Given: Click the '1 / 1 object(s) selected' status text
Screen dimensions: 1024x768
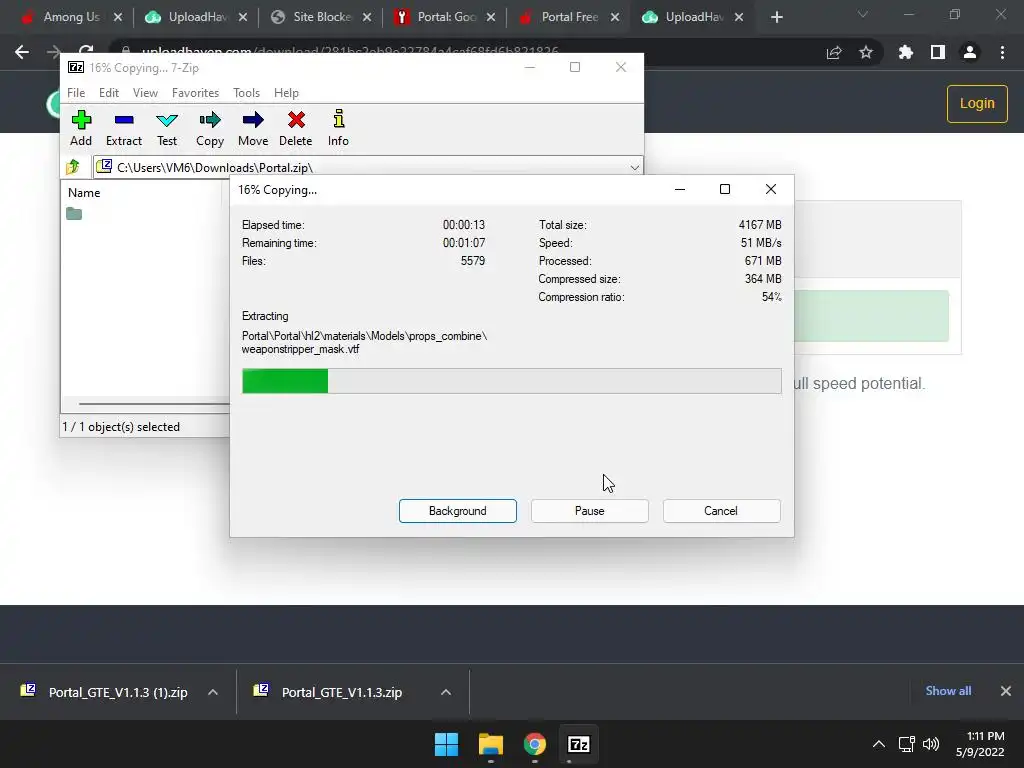Looking at the screenshot, I should (121, 426).
